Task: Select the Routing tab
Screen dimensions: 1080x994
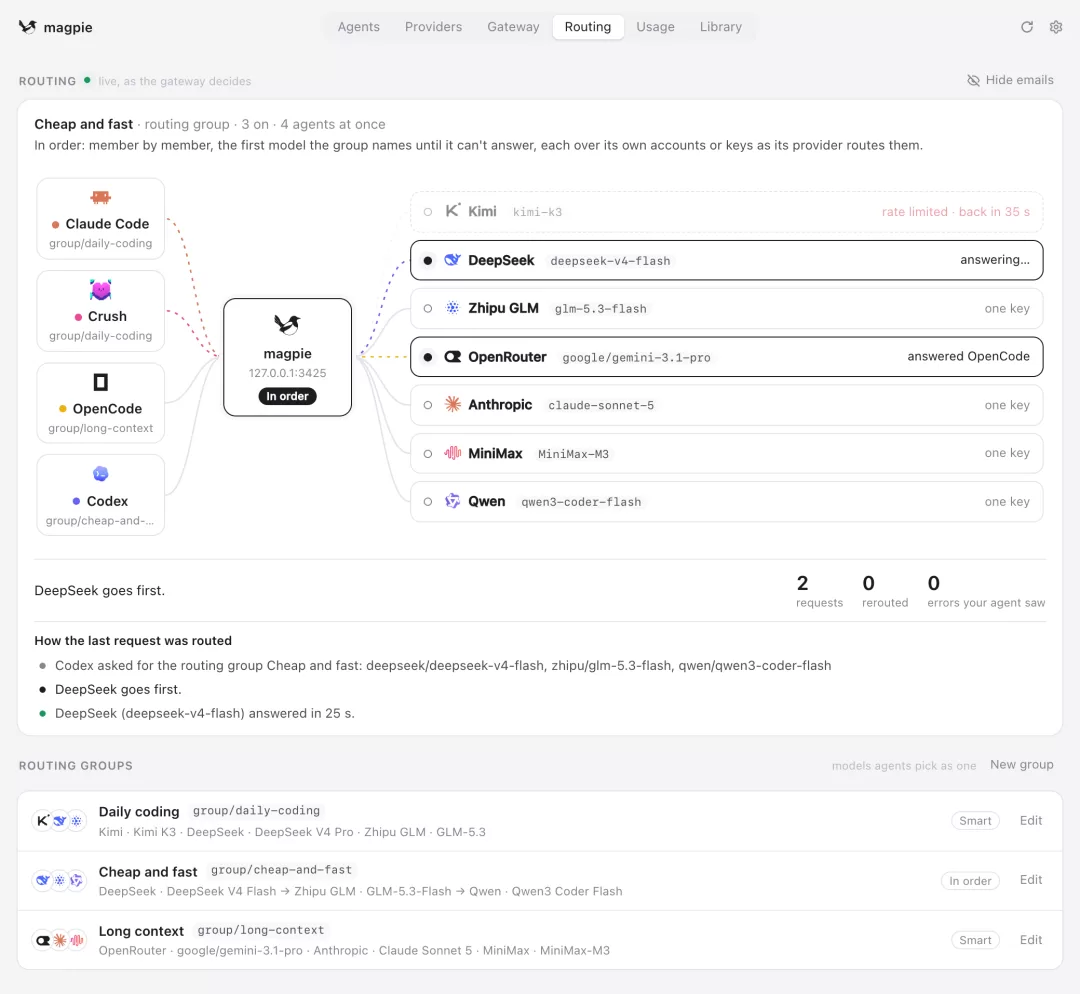Action: click(588, 27)
